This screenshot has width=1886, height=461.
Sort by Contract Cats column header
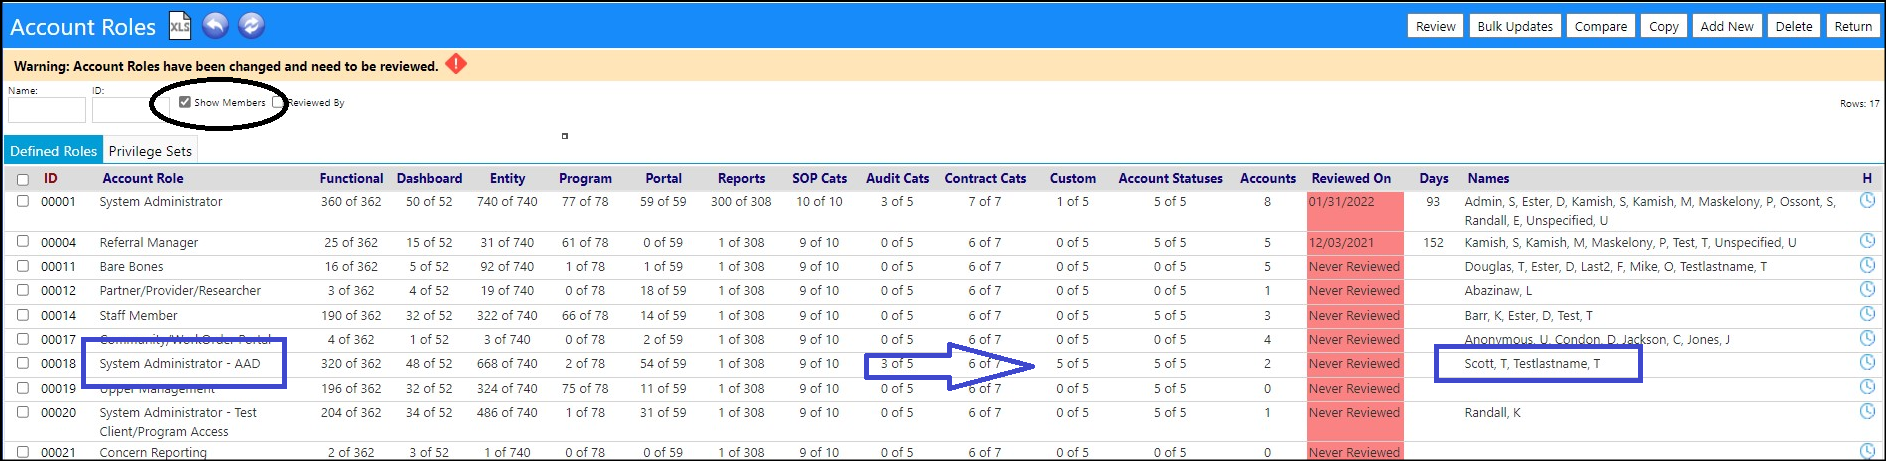(x=985, y=178)
